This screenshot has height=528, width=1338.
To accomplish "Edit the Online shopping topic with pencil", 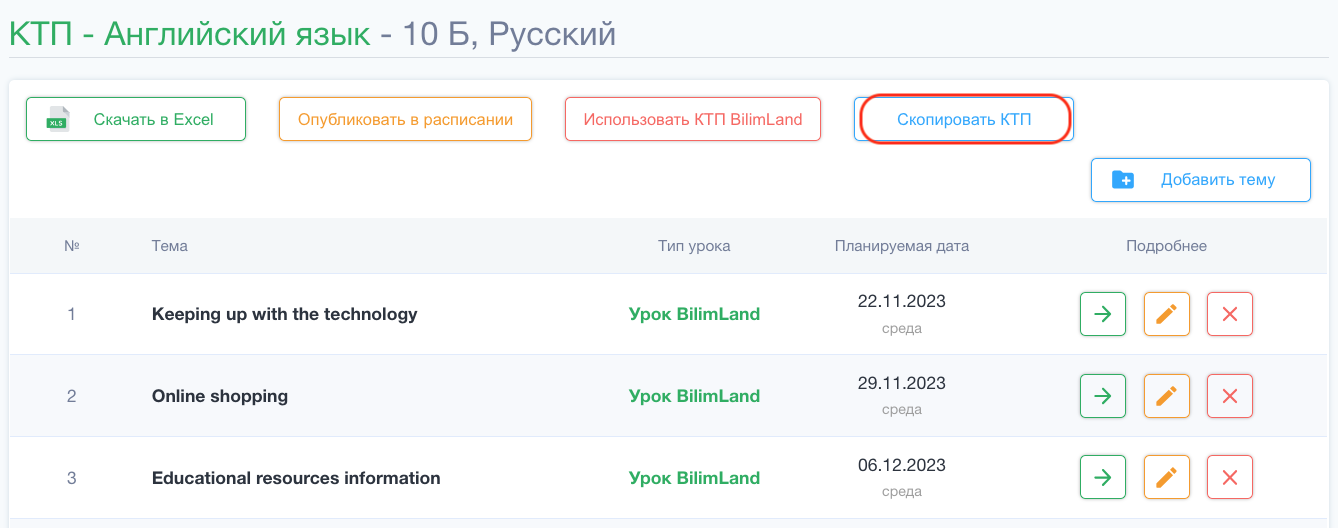I will [1166, 396].
